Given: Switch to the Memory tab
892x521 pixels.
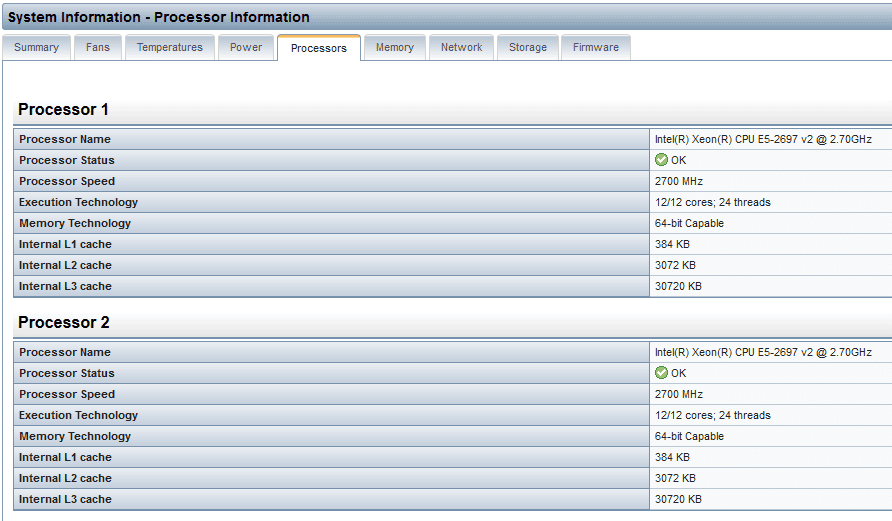Looking at the screenshot, I should (x=395, y=47).
